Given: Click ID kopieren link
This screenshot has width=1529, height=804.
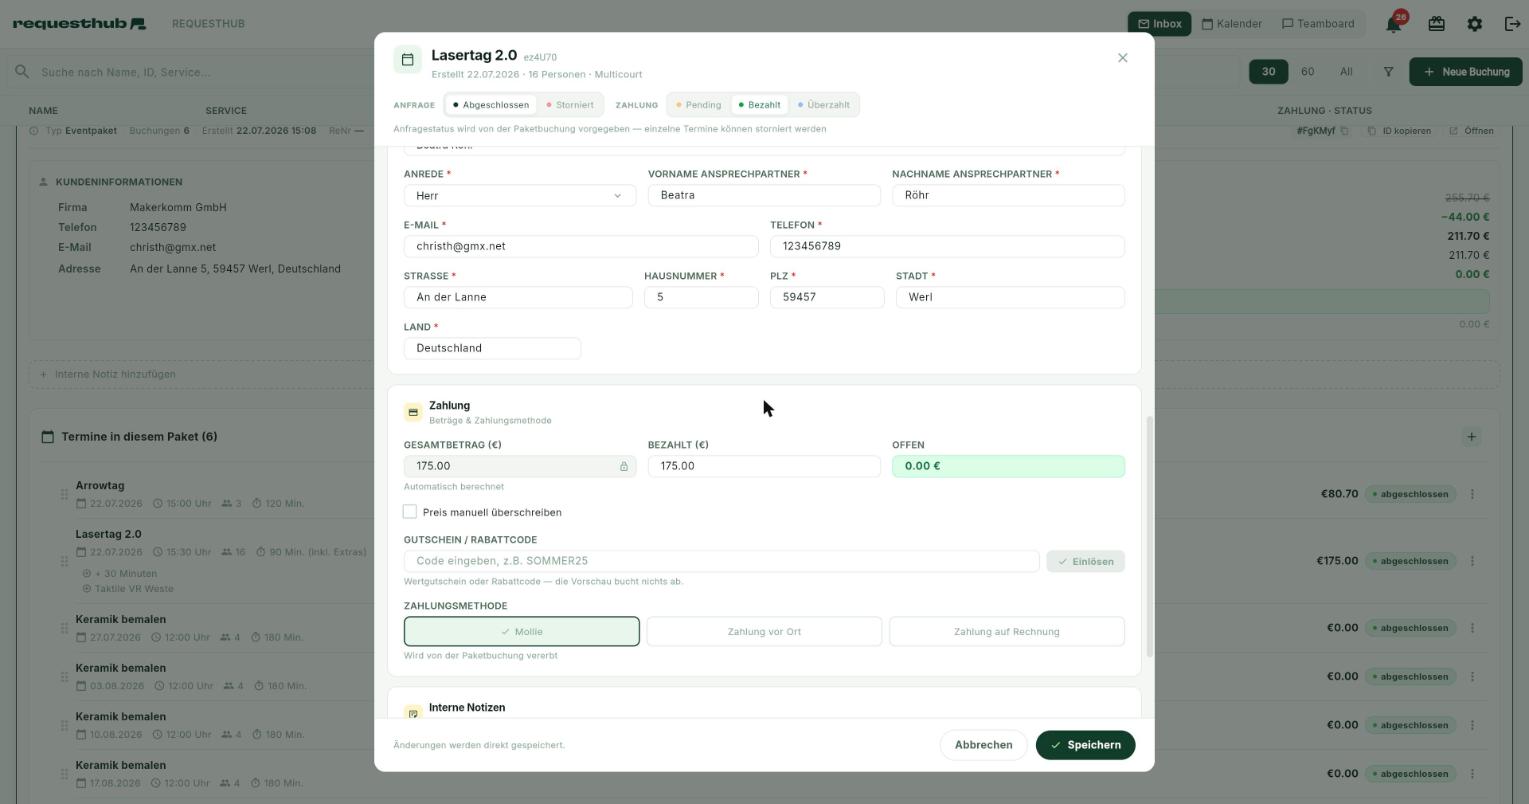Looking at the screenshot, I should click(x=1400, y=131).
